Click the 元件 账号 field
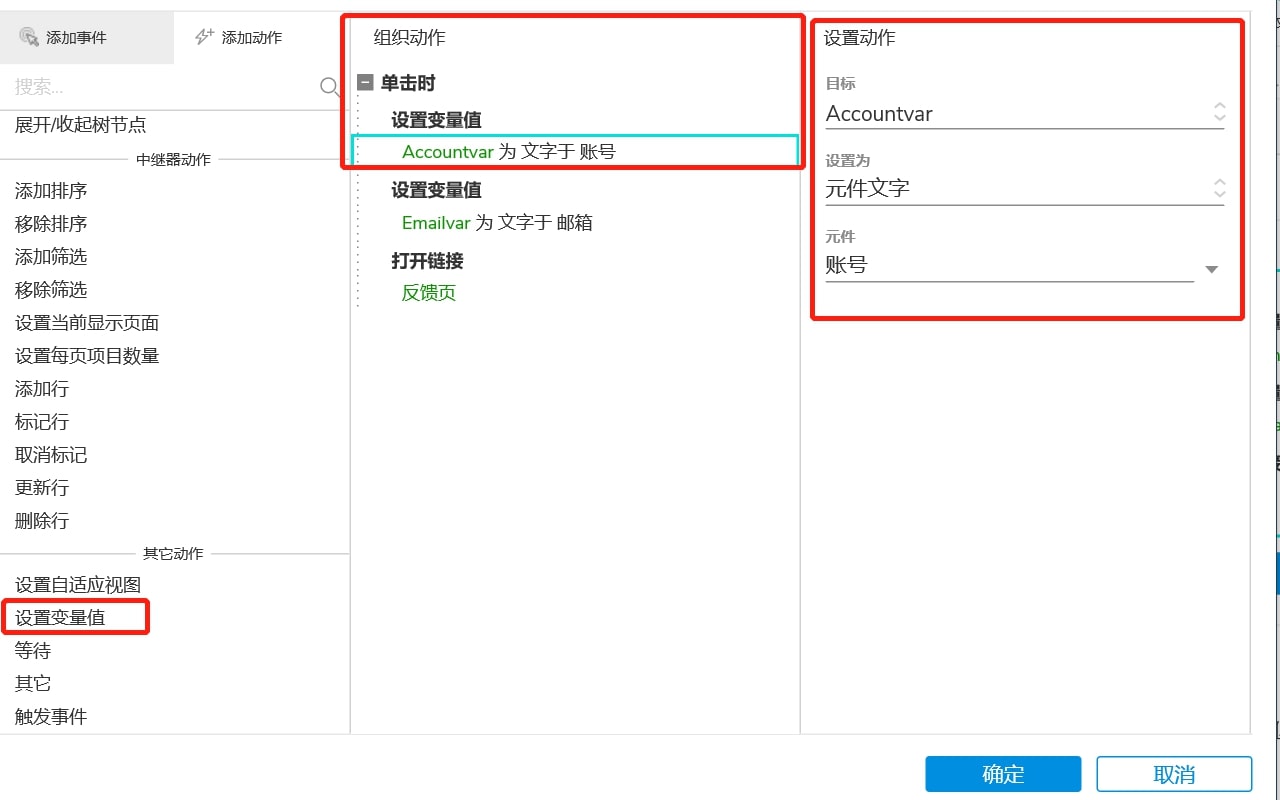 (x=1009, y=266)
